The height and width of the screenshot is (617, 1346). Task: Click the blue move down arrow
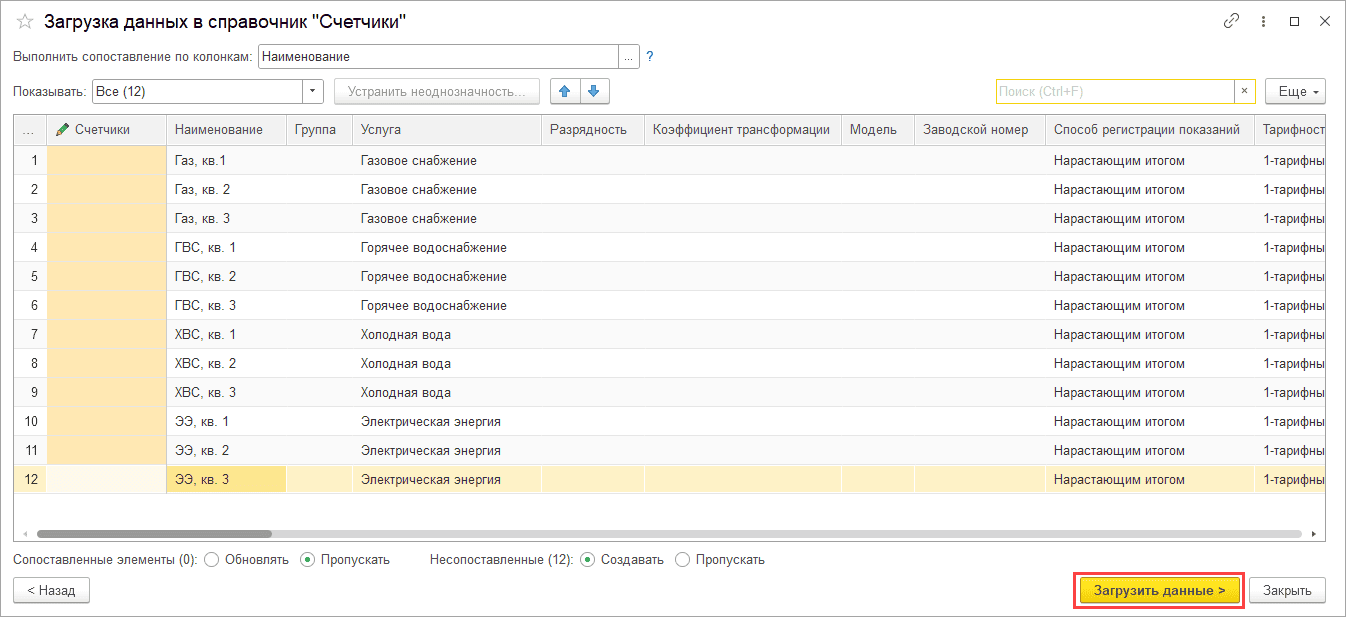[x=594, y=92]
